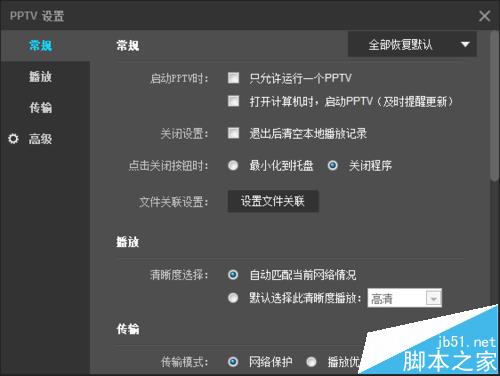Viewport: 500px width, 376px height.
Task: Click the 传输模式 label
Action: click(x=185, y=362)
